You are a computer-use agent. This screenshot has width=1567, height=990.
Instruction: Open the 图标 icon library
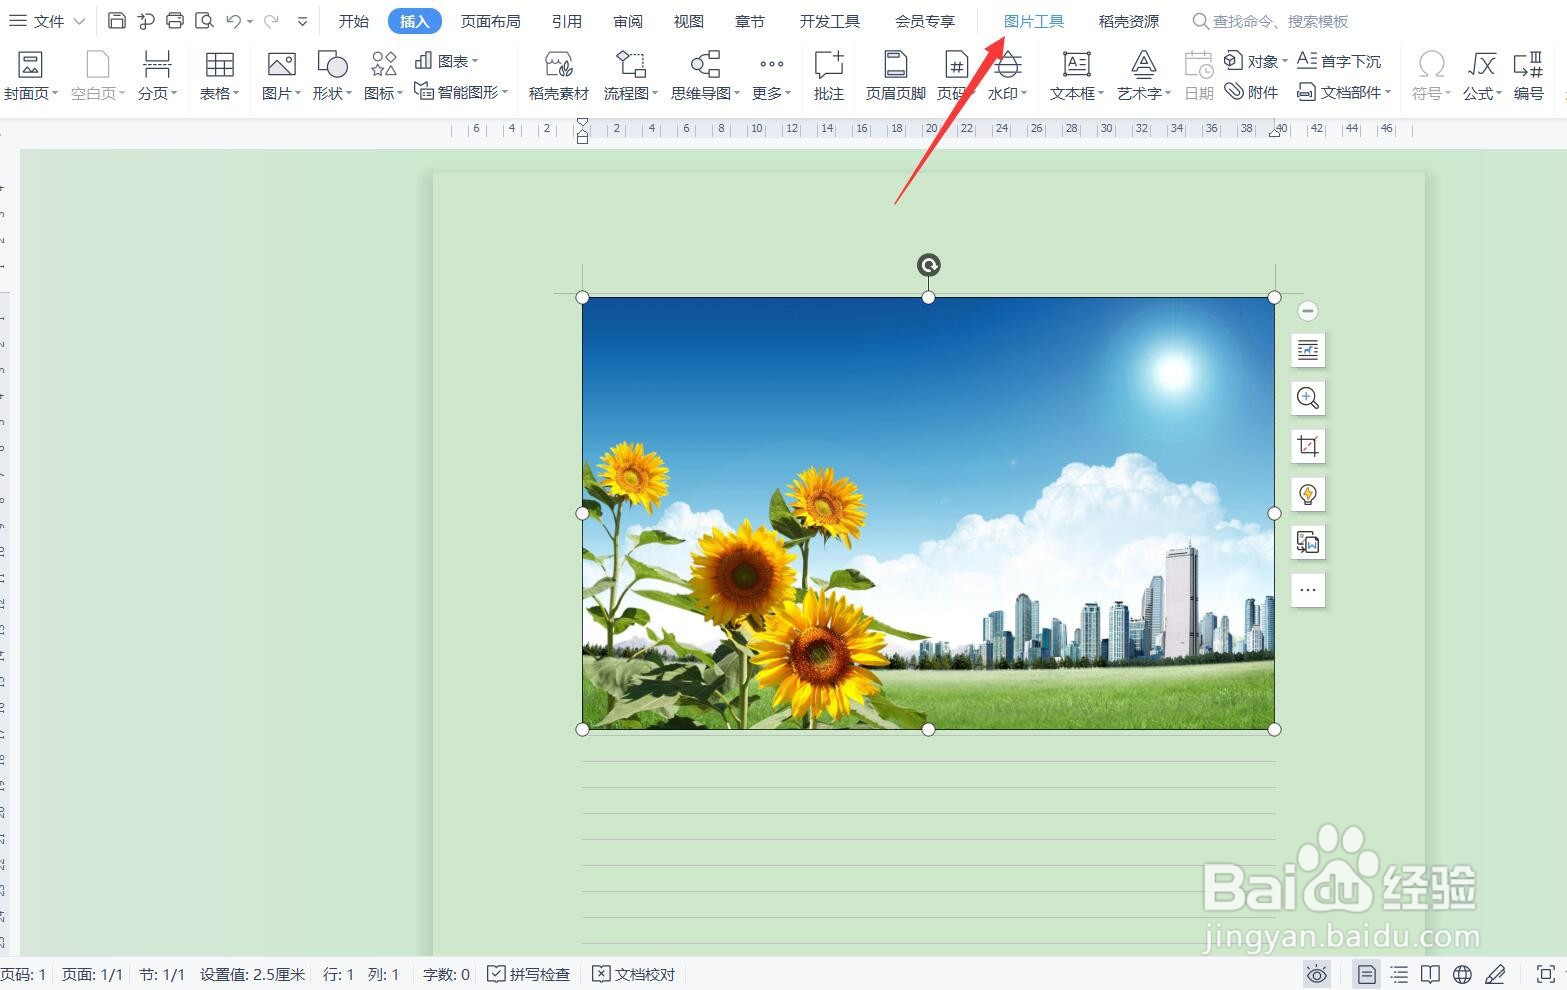click(383, 76)
